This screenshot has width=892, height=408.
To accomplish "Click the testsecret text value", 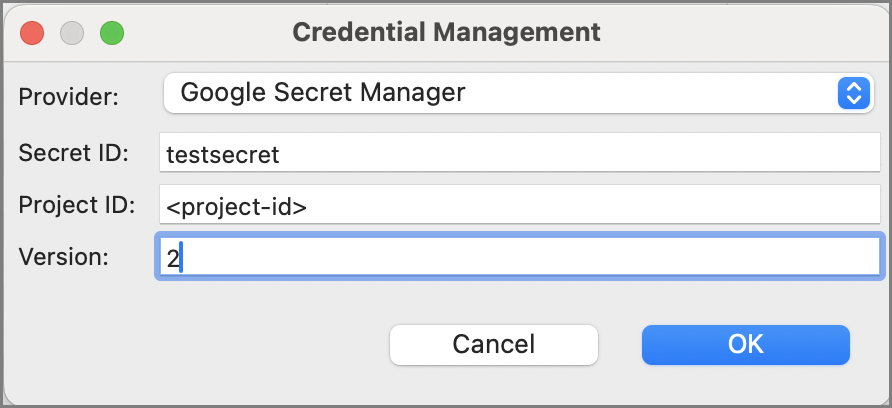I will pyautogui.click(x=223, y=154).
